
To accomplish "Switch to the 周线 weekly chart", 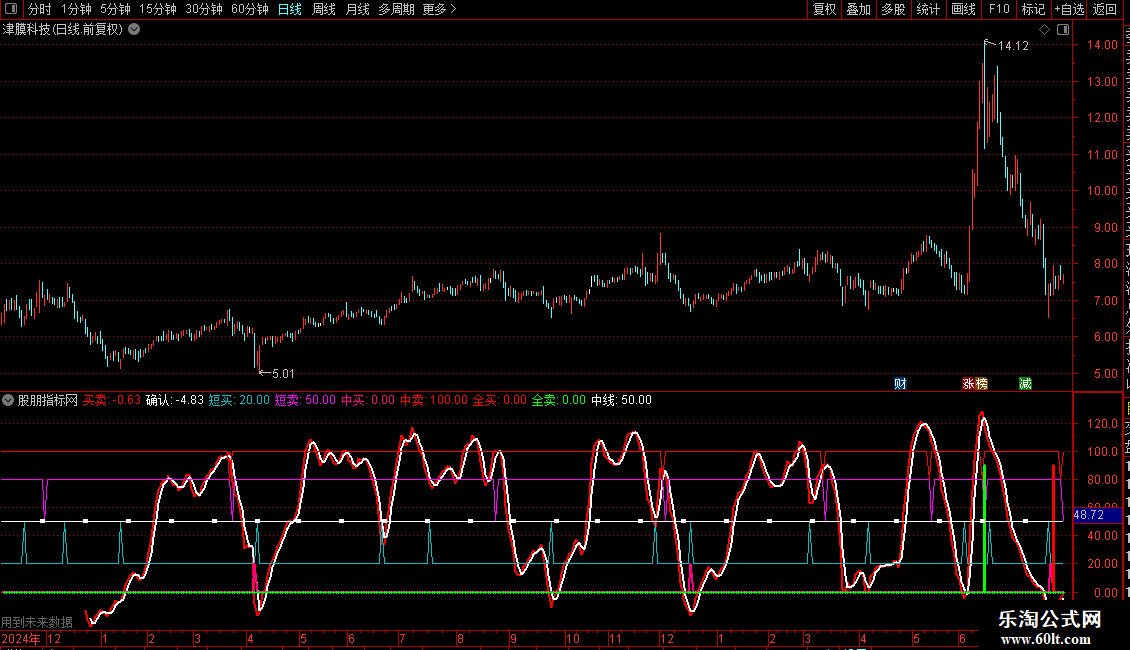I will click(x=324, y=9).
